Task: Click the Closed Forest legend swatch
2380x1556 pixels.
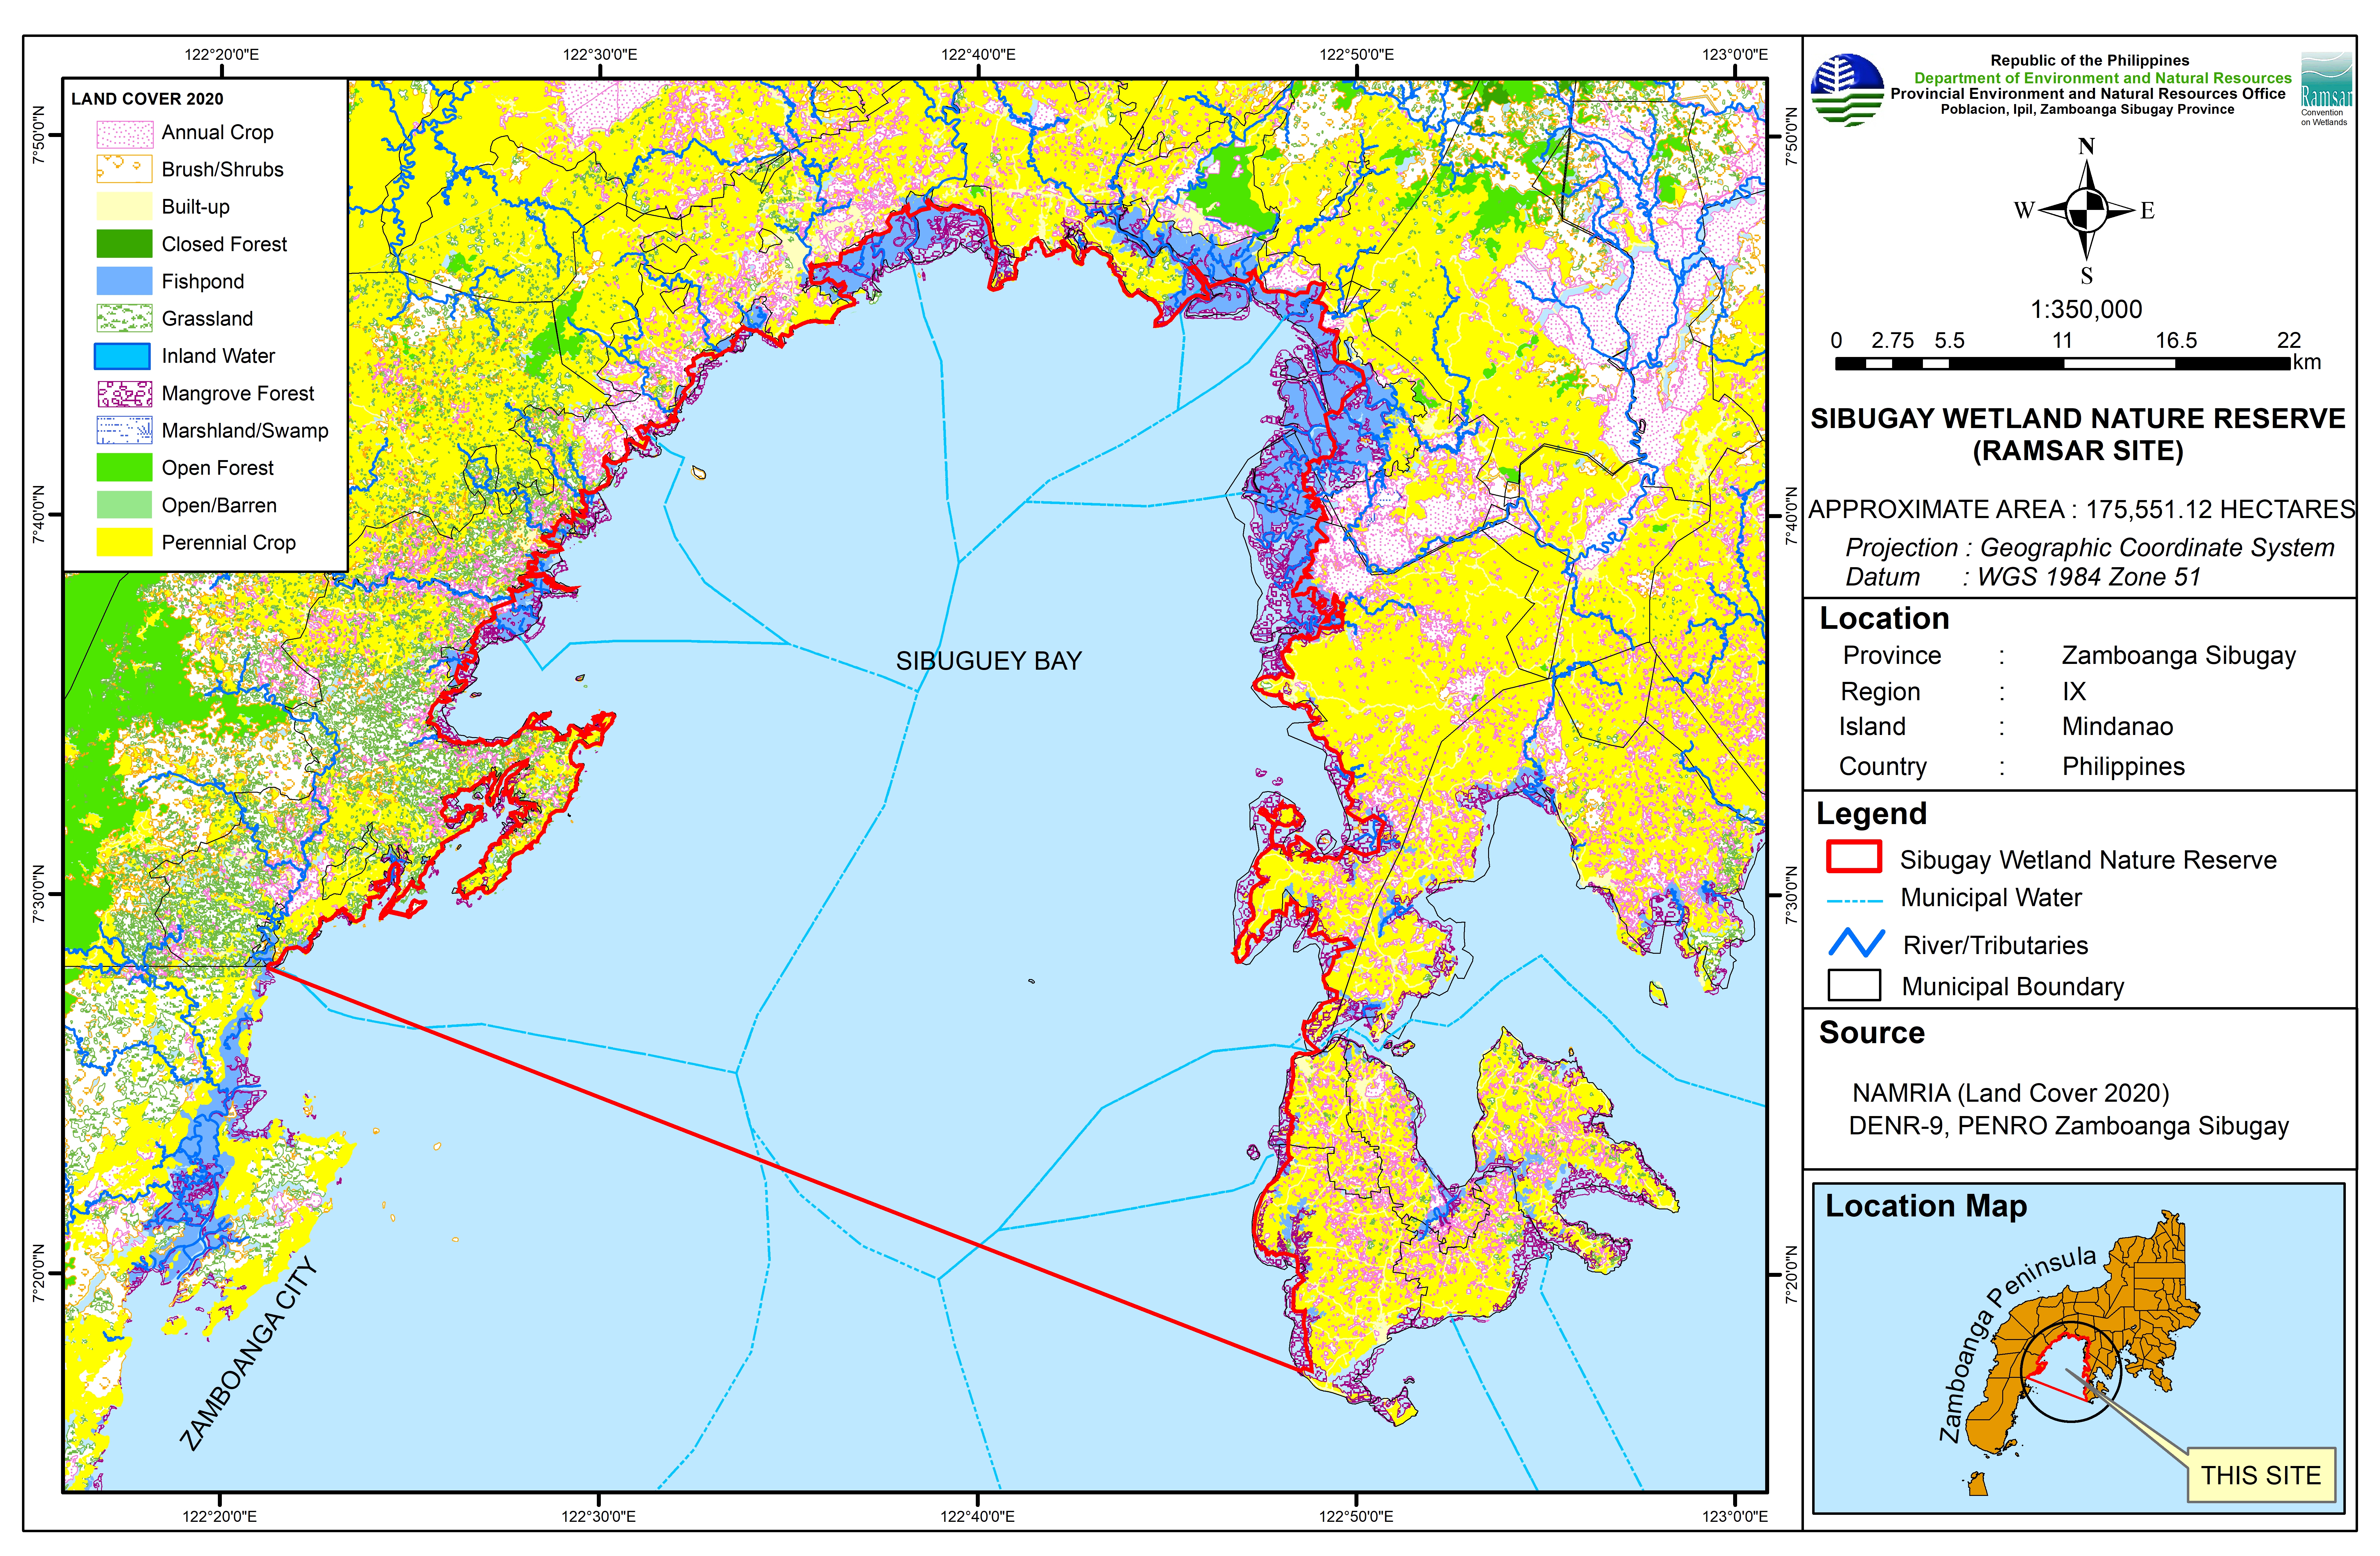Action: point(124,244)
